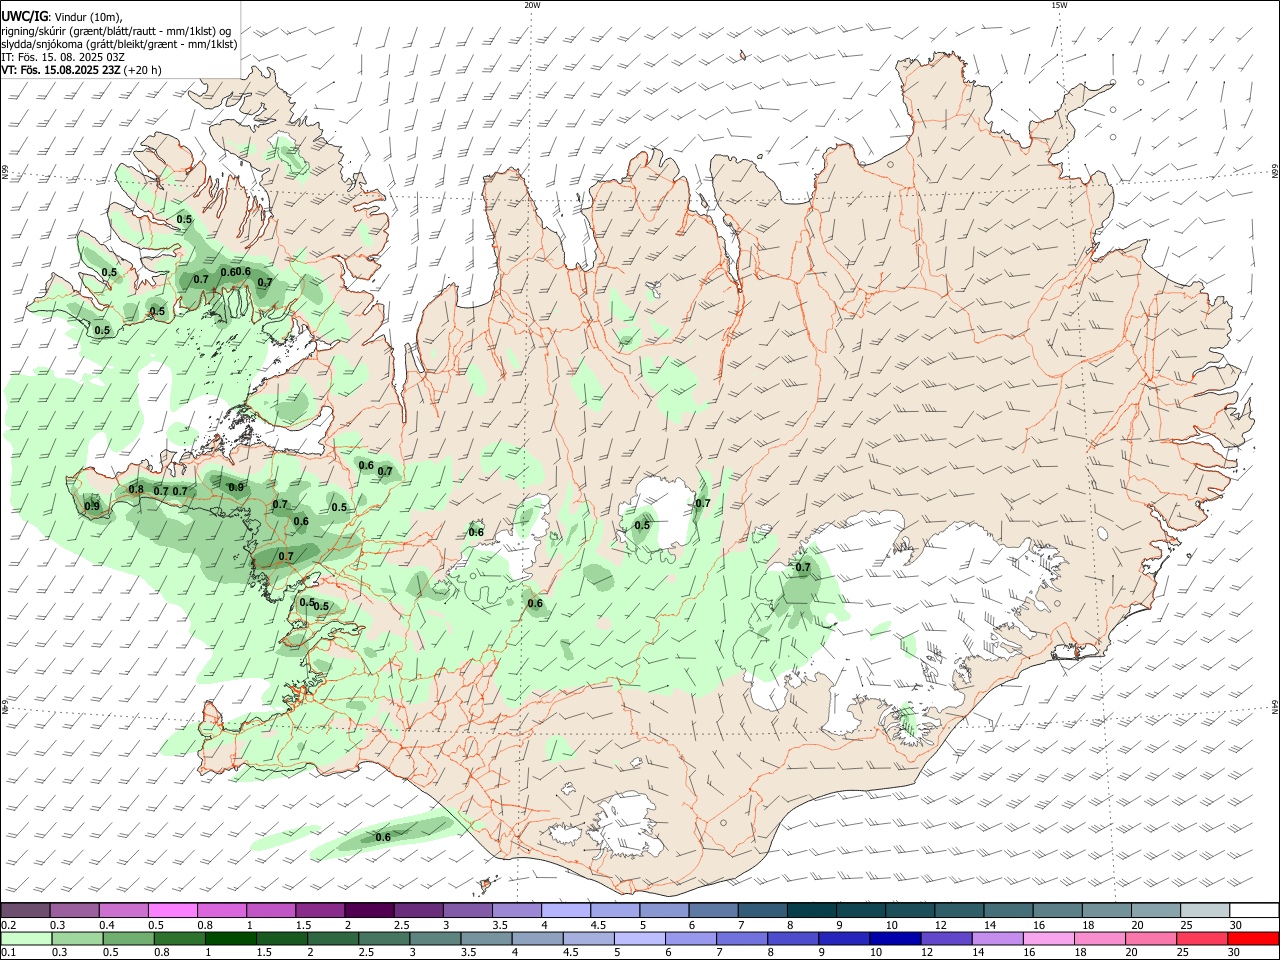Click the 'UWC/IG: Vindur (10m)' title text

tap(62, 16)
